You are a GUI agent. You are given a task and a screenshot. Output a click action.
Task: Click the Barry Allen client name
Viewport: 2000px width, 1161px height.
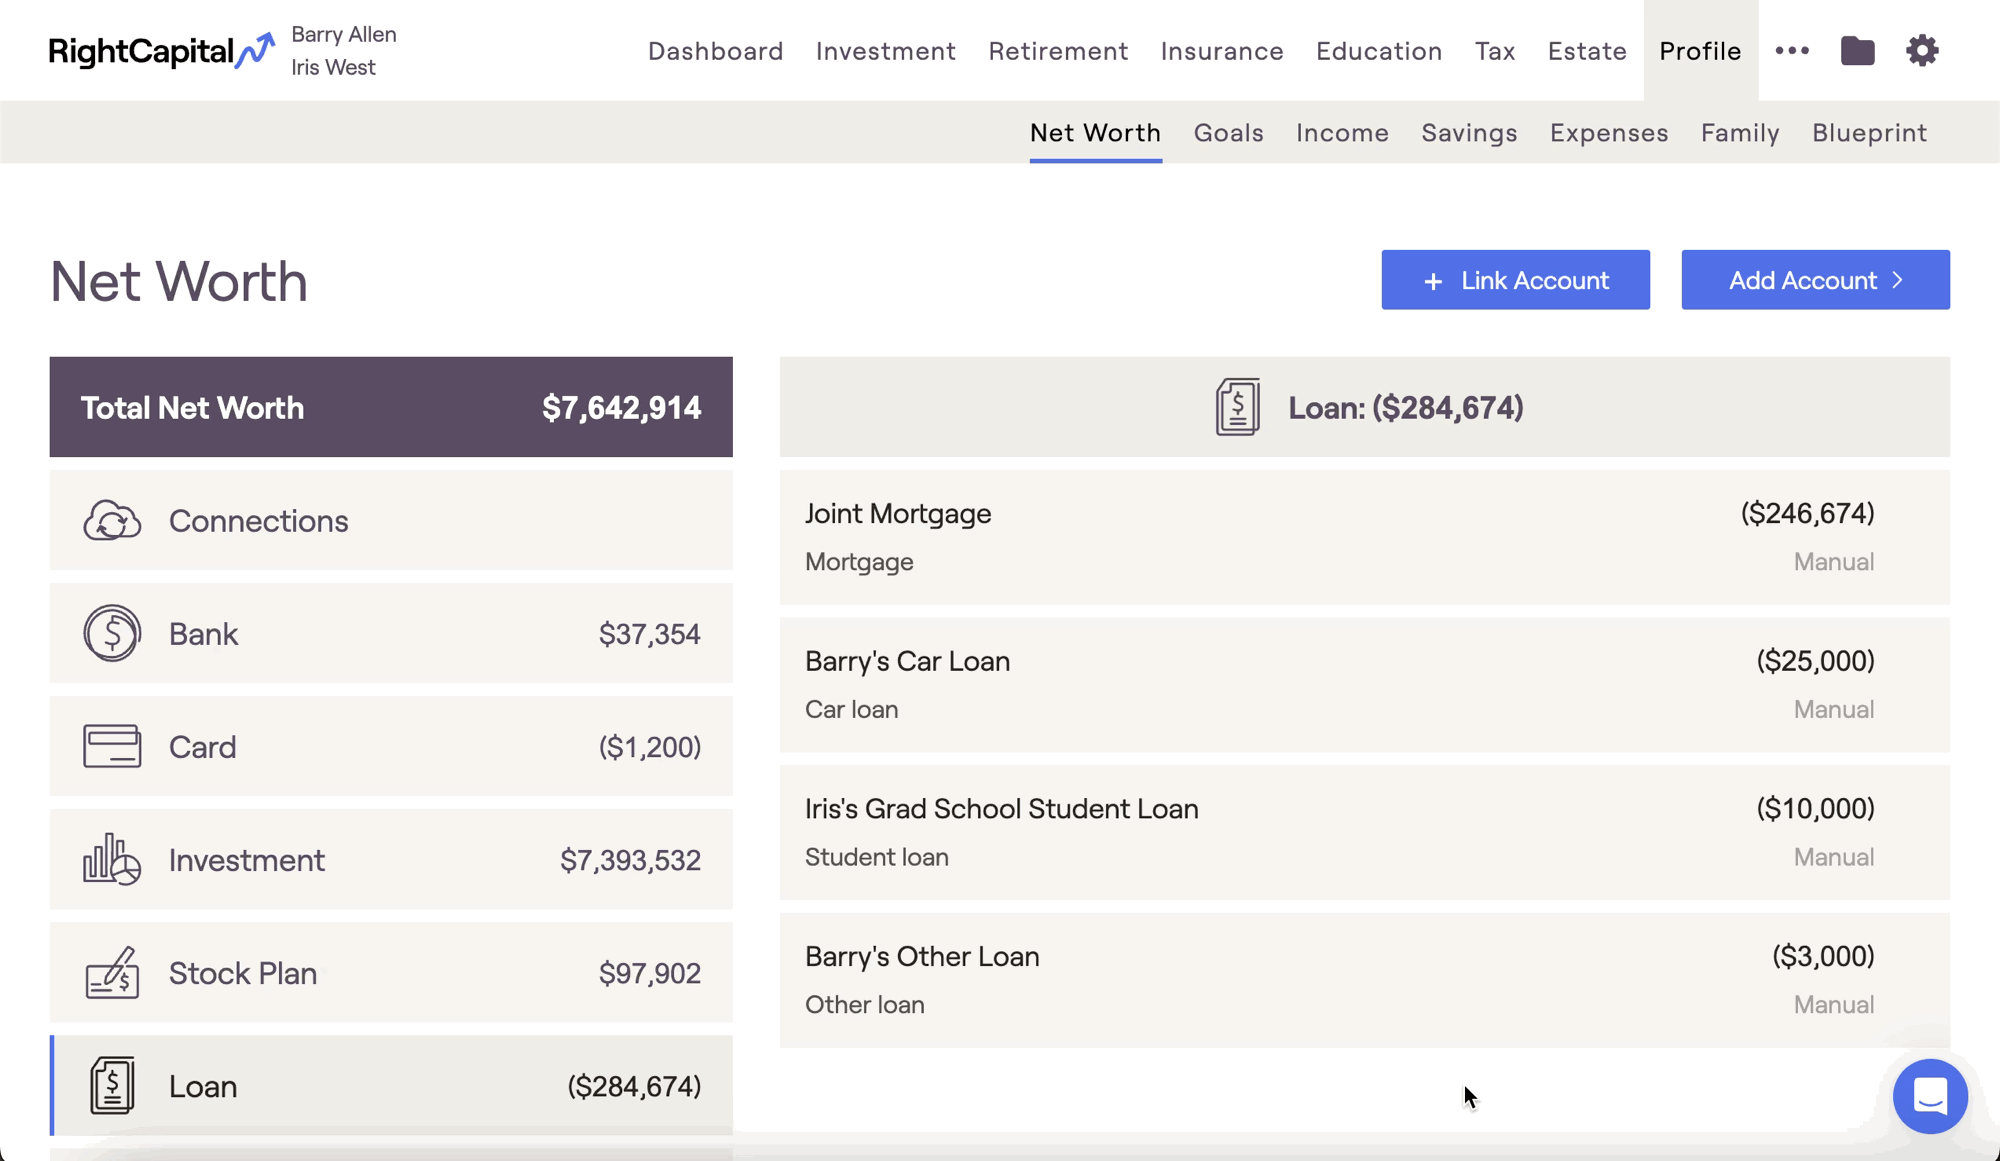(344, 34)
